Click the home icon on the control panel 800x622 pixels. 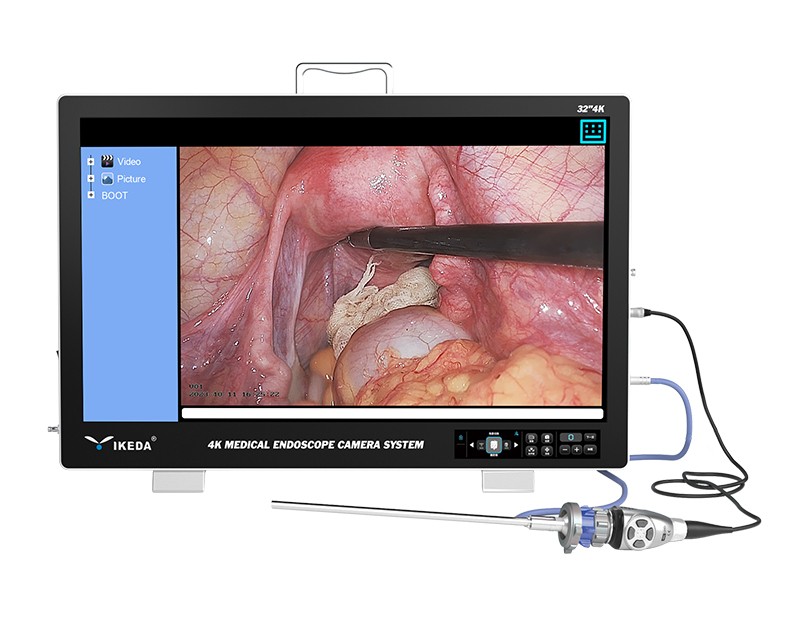pos(461,437)
